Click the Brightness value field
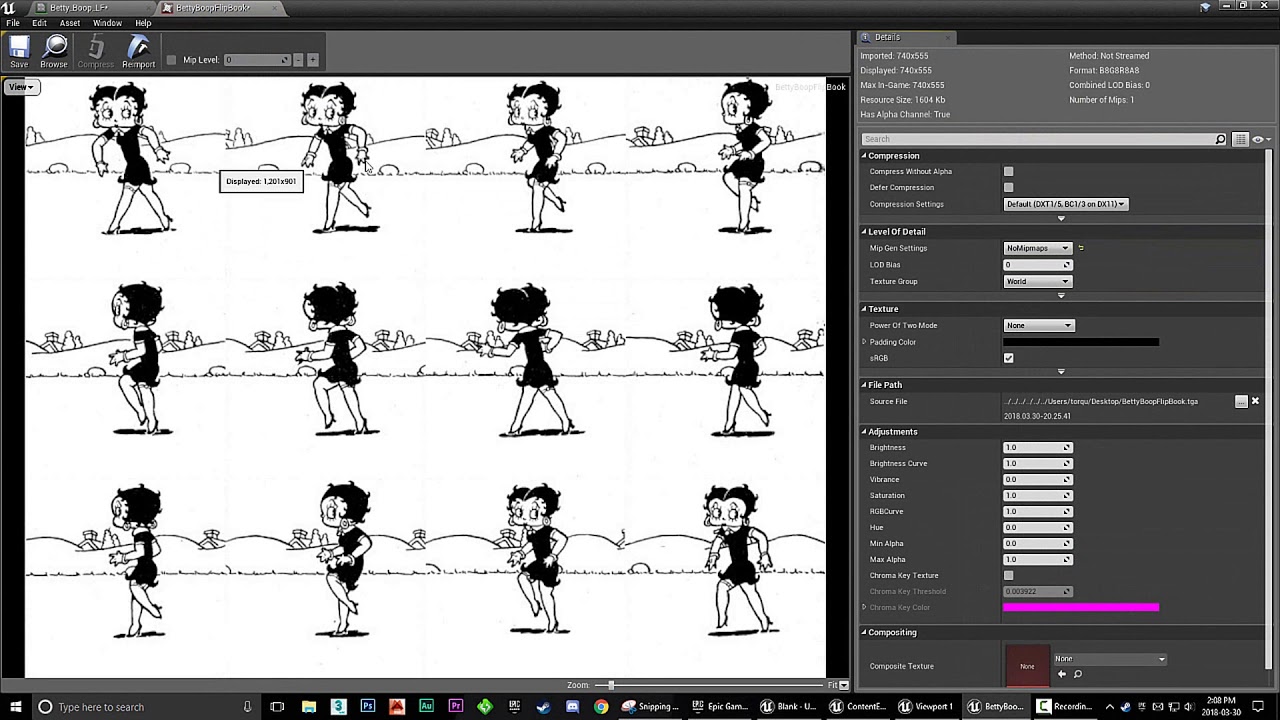 pyautogui.click(x=1038, y=447)
